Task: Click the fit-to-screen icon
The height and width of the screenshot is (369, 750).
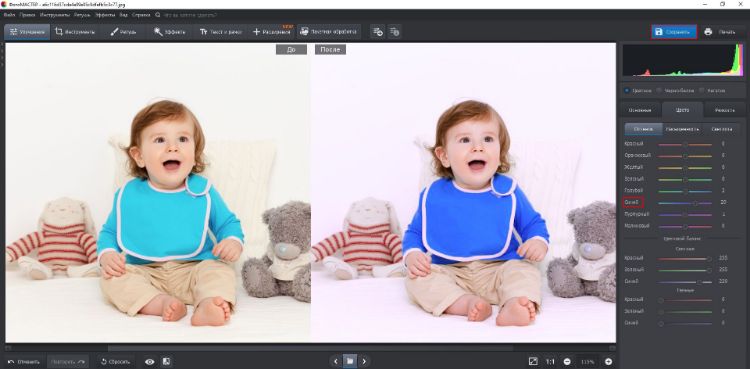Action: point(533,362)
